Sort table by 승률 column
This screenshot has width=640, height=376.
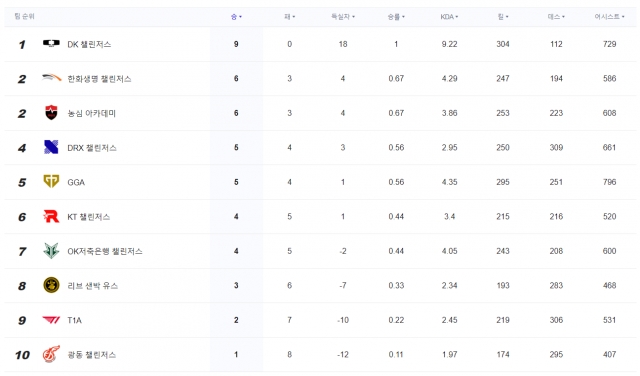[x=396, y=17]
